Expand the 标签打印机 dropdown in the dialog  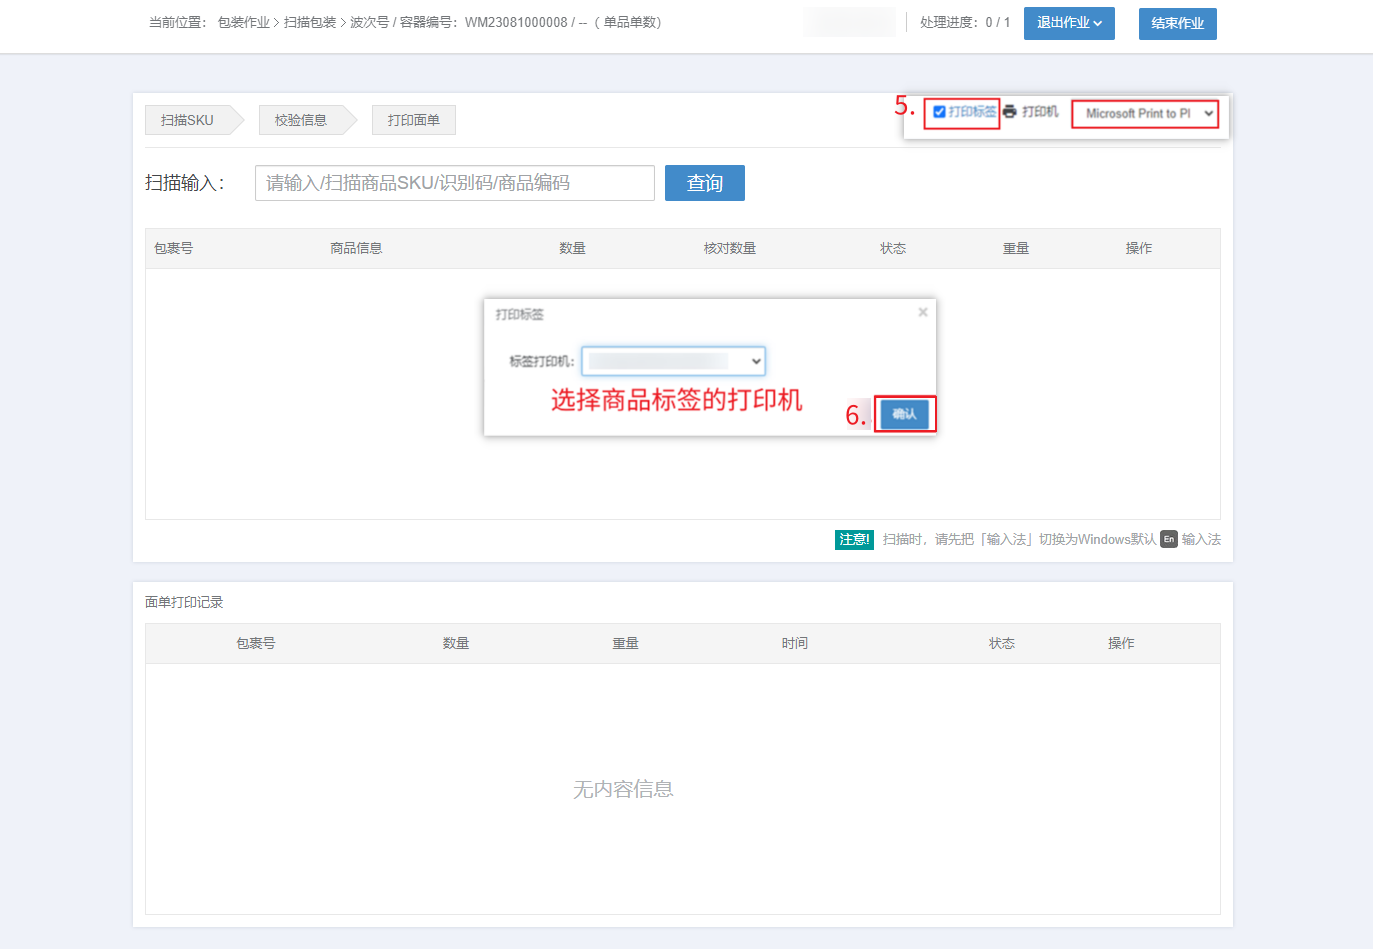point(673,361)
